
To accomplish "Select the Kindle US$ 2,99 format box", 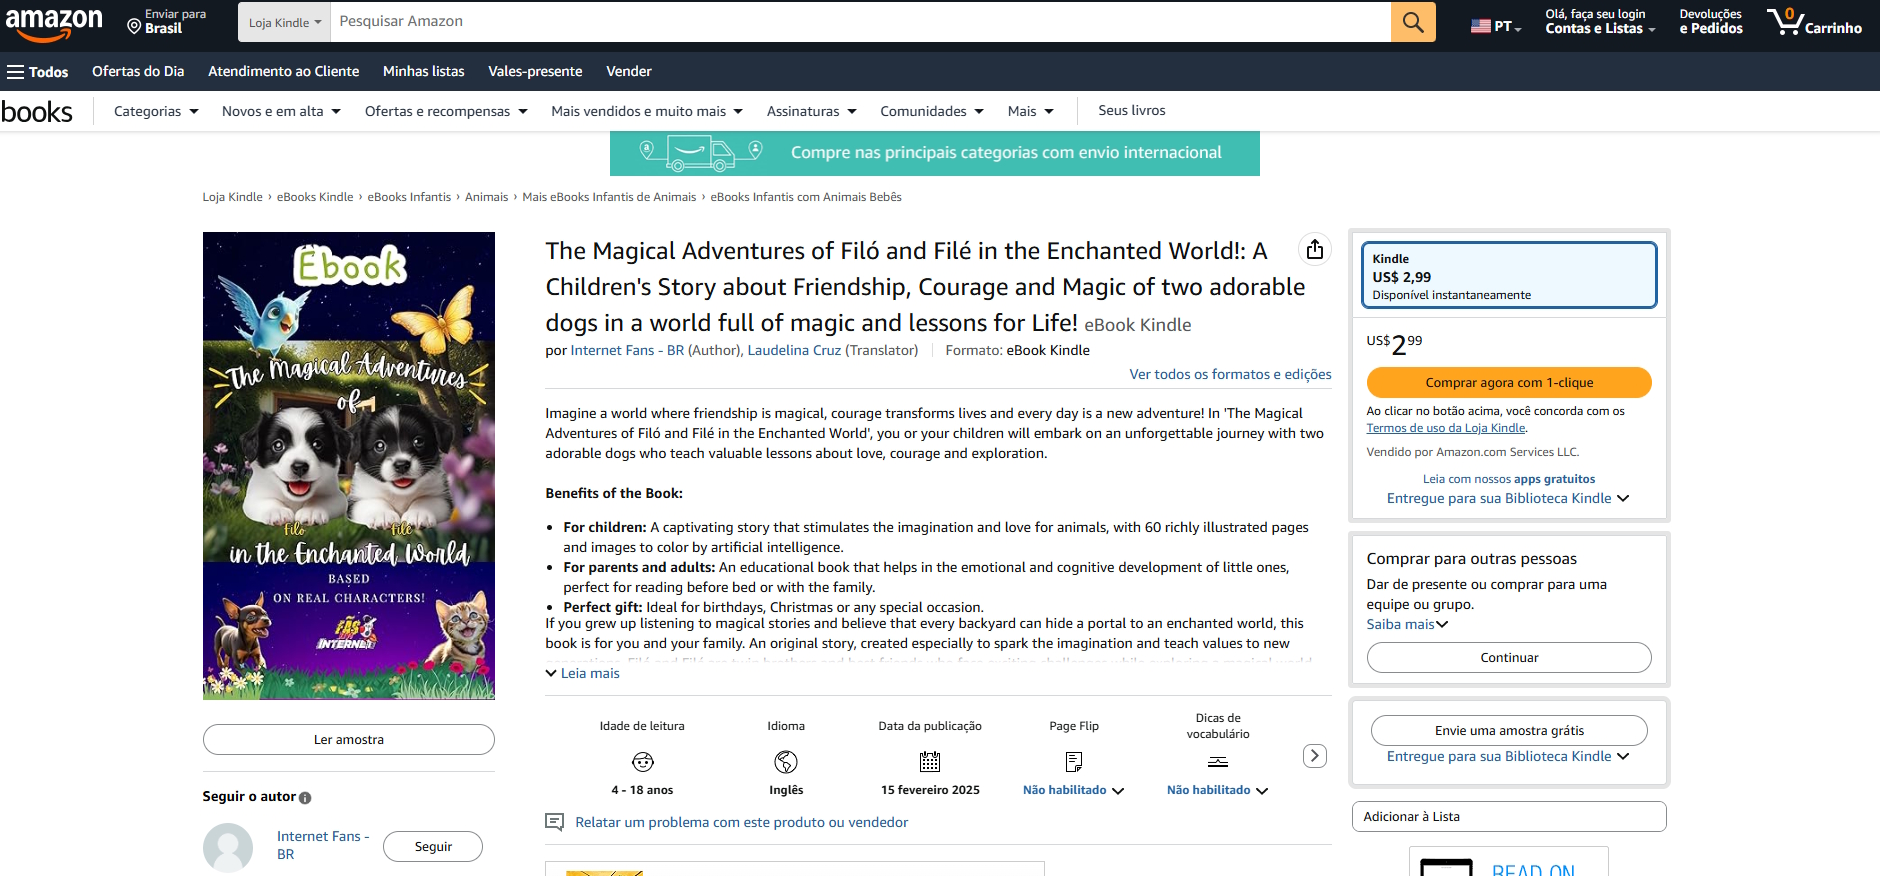I will click(x=1509, y=275).
